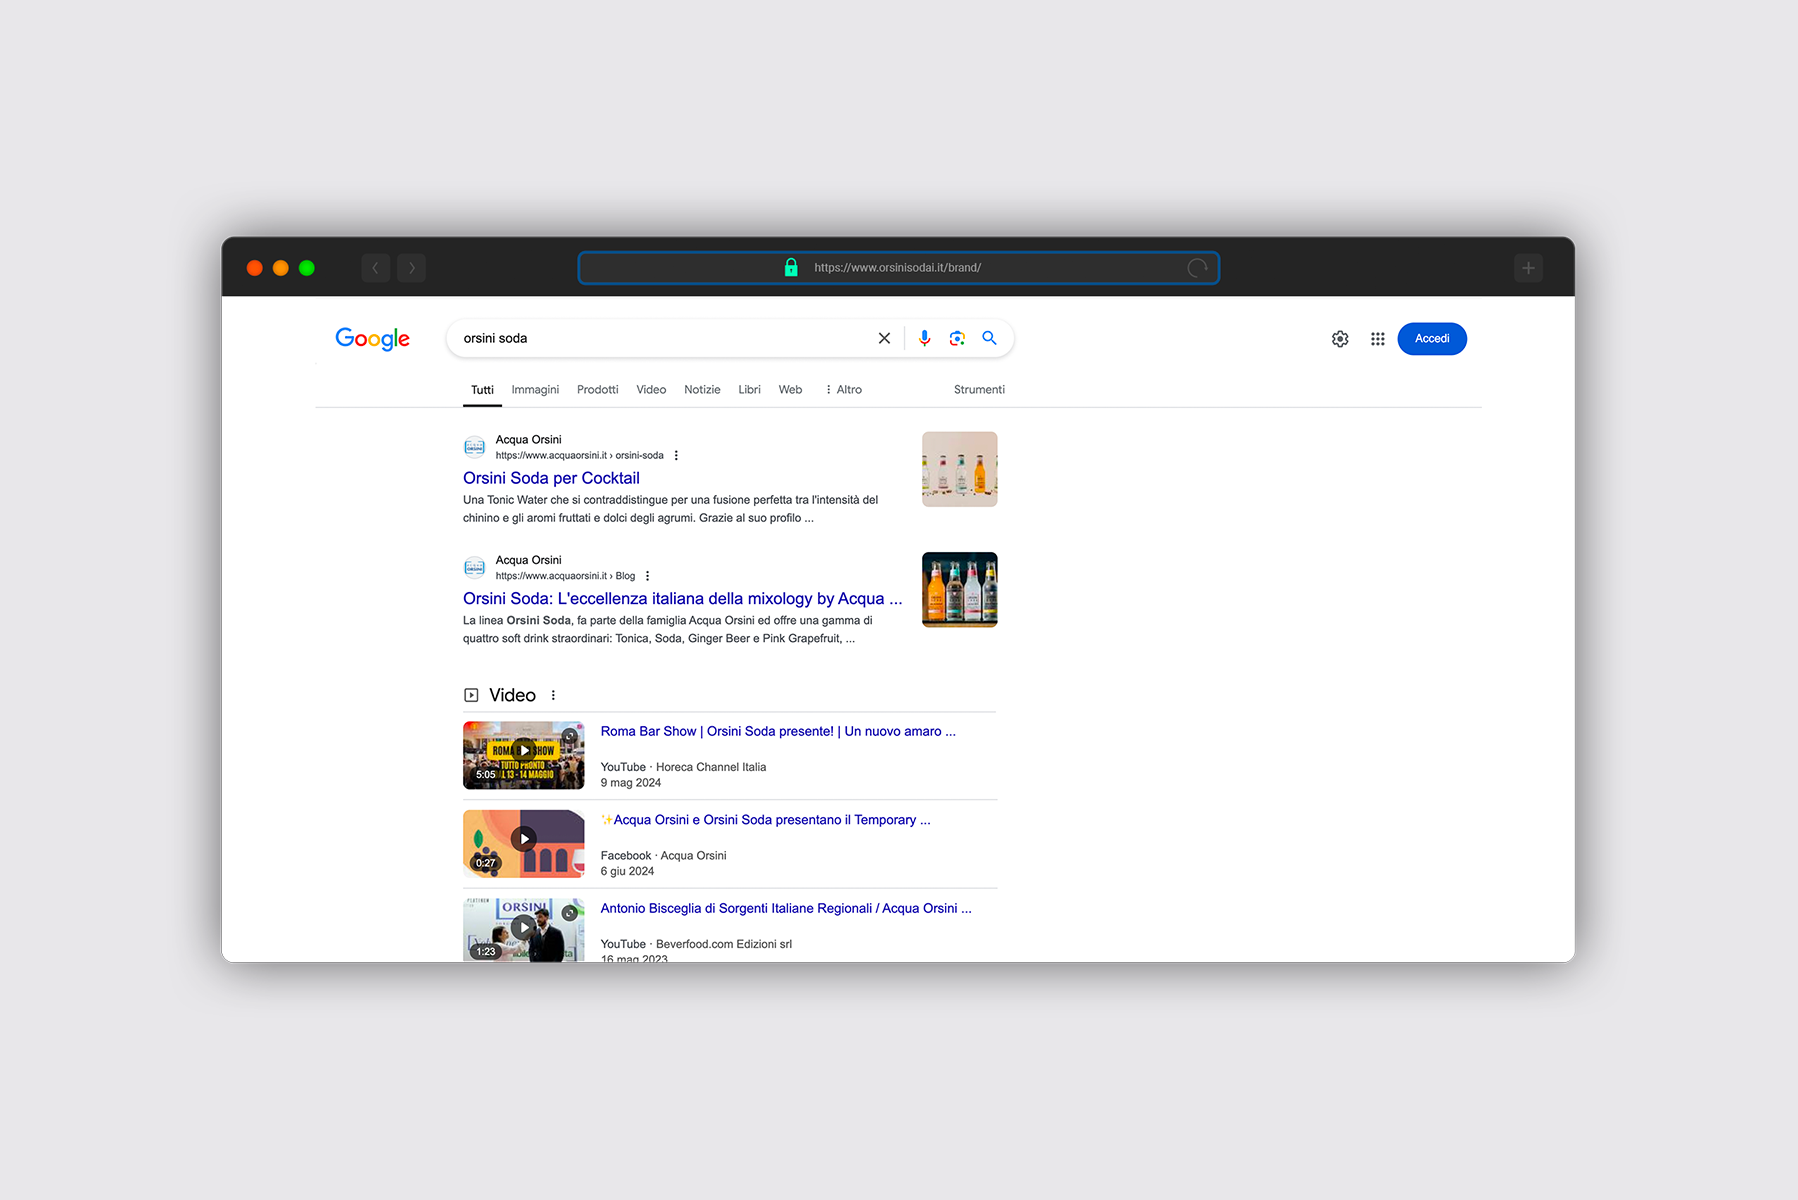1798x1200 pixels.
Task: Click the browser back arrow
Action: click(375, 268)
